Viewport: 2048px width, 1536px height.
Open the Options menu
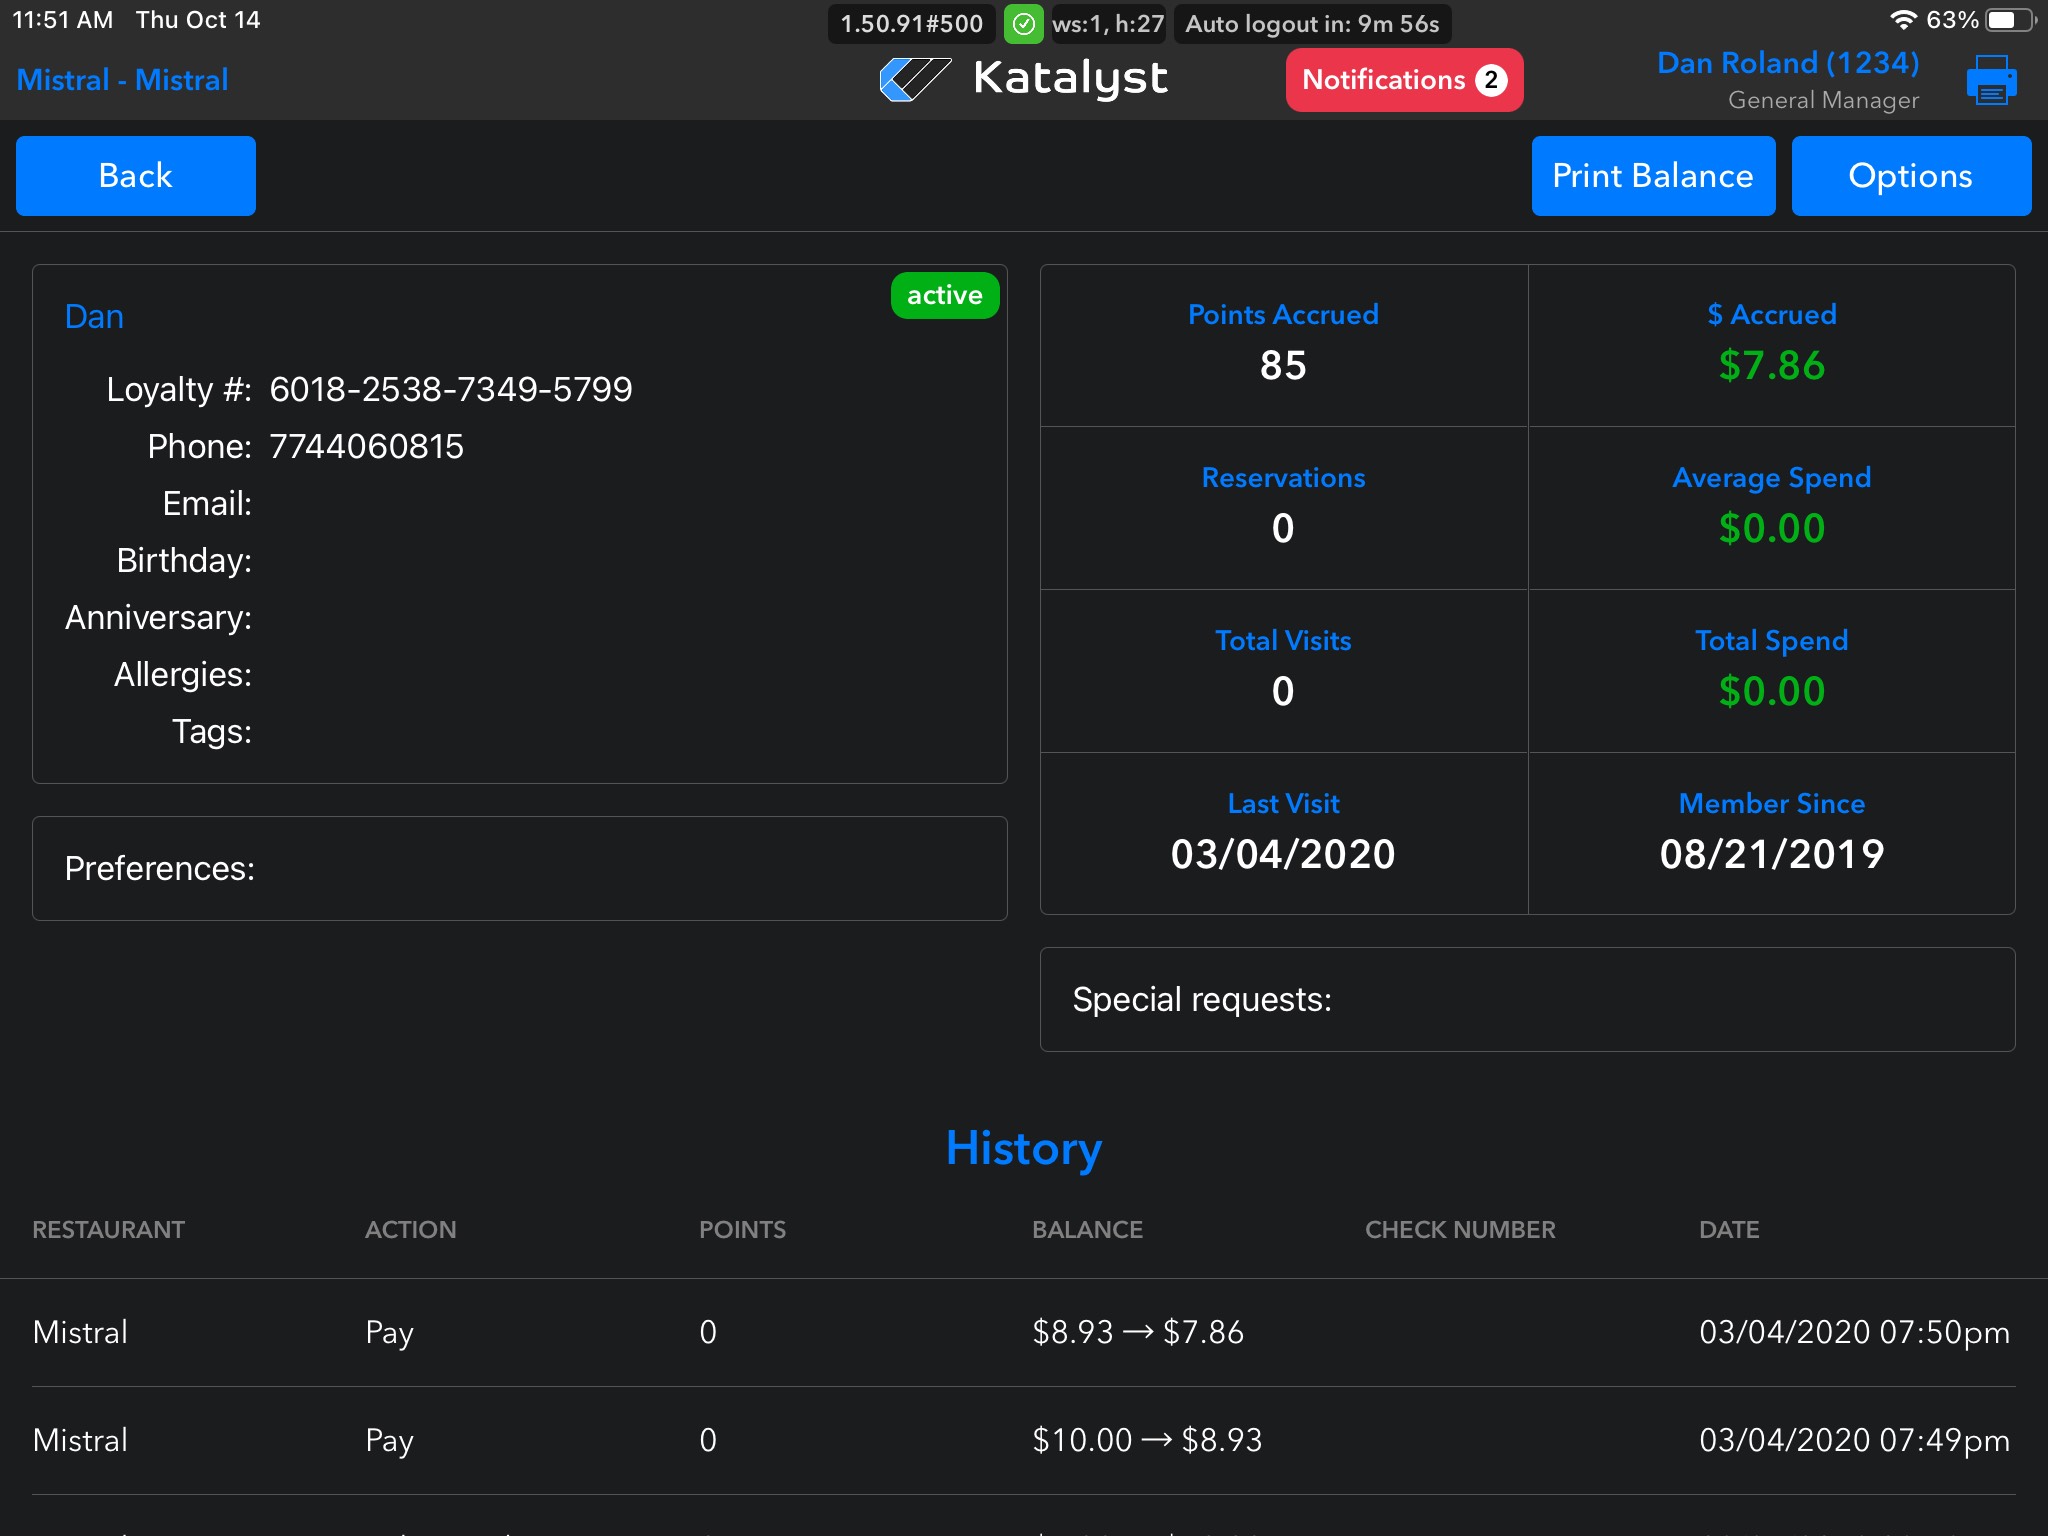(x=1910, y=176)
